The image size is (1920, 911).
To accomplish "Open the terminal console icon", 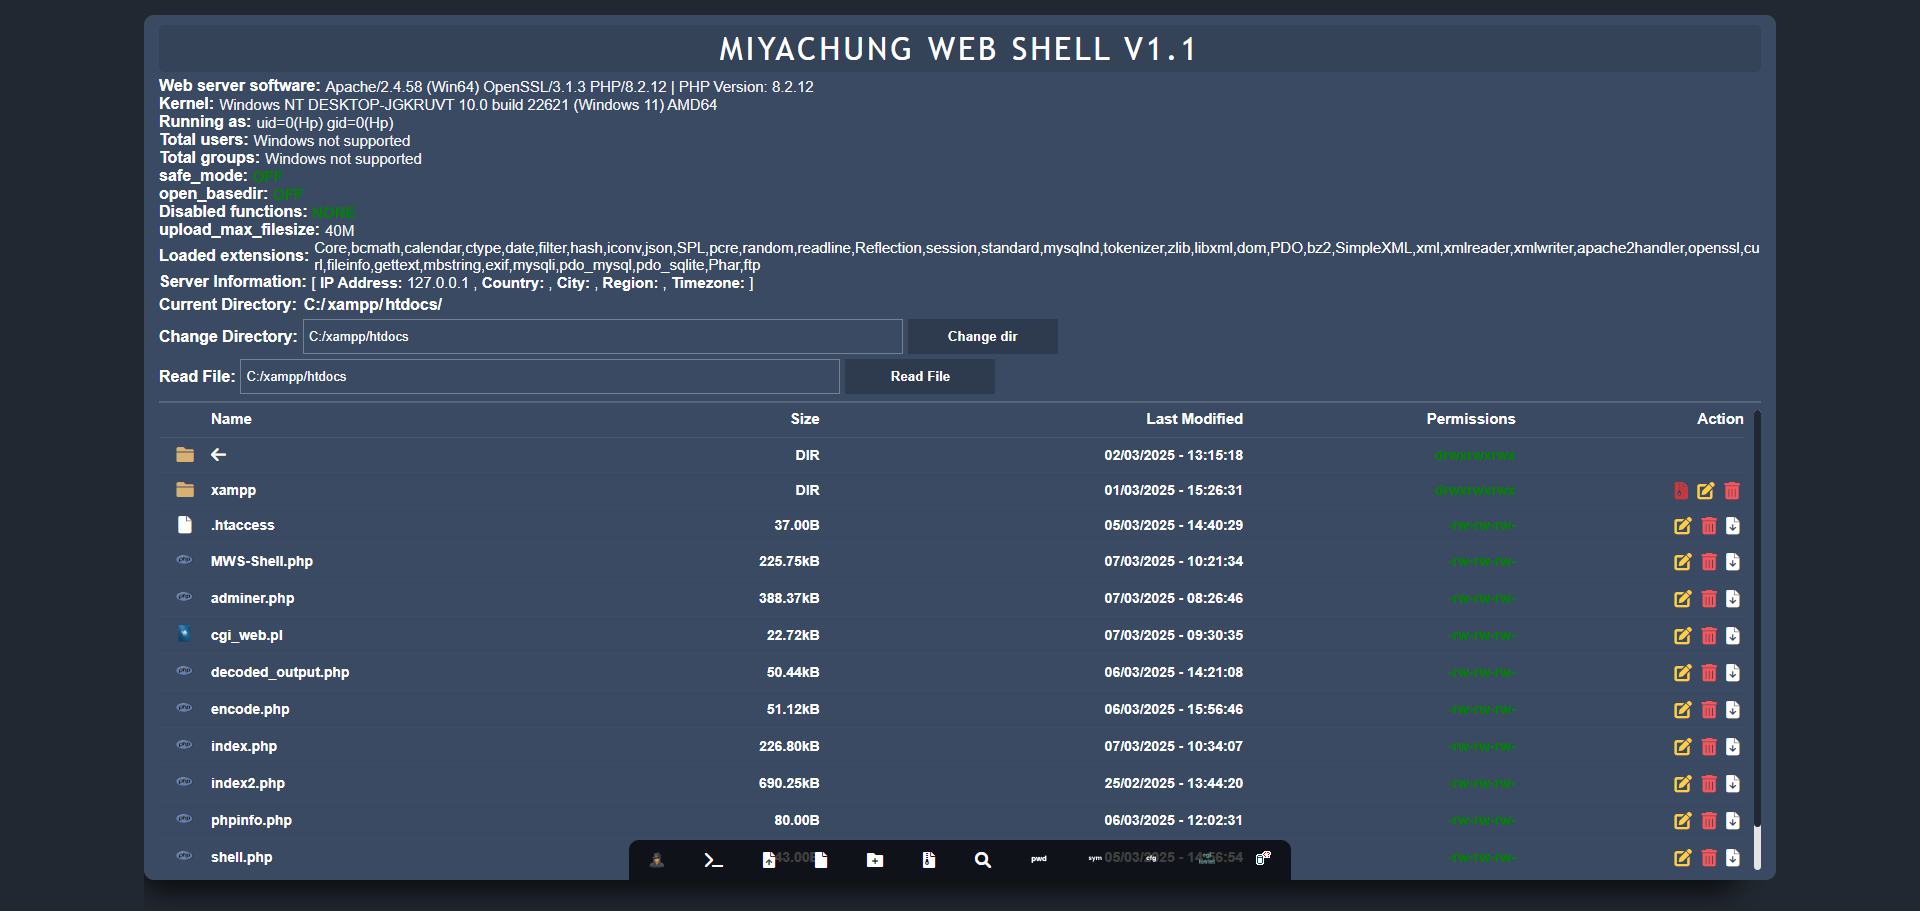I will (713, 859).
